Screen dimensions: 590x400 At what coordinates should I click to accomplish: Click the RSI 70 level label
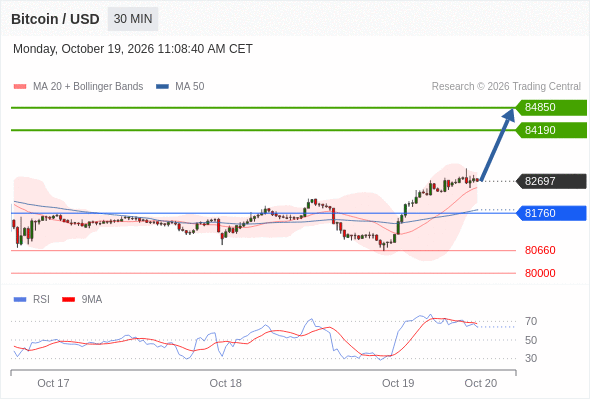[531, 322]
